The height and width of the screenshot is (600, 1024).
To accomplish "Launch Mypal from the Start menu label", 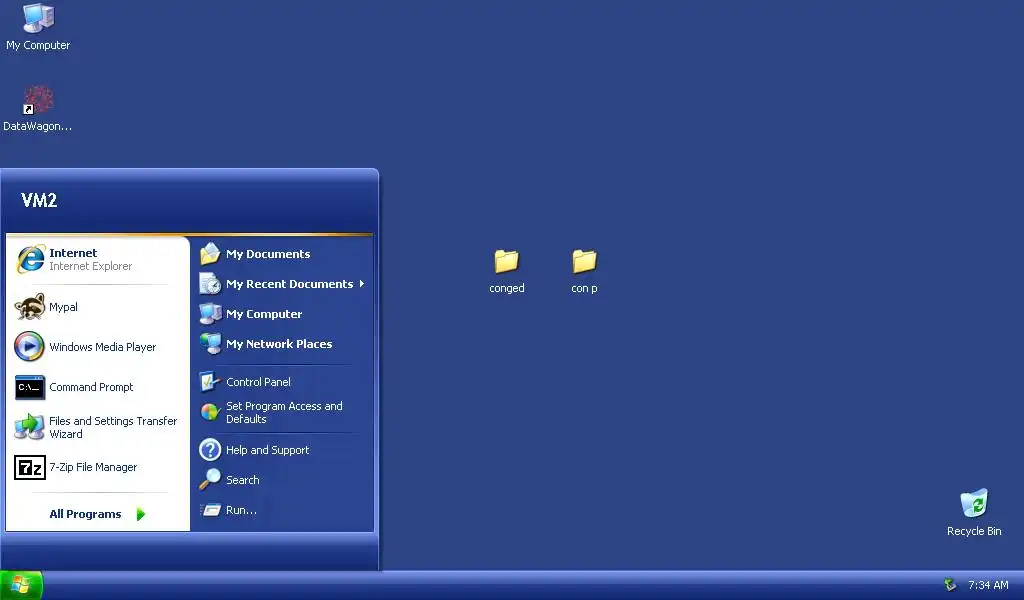I will coord(63,308).
